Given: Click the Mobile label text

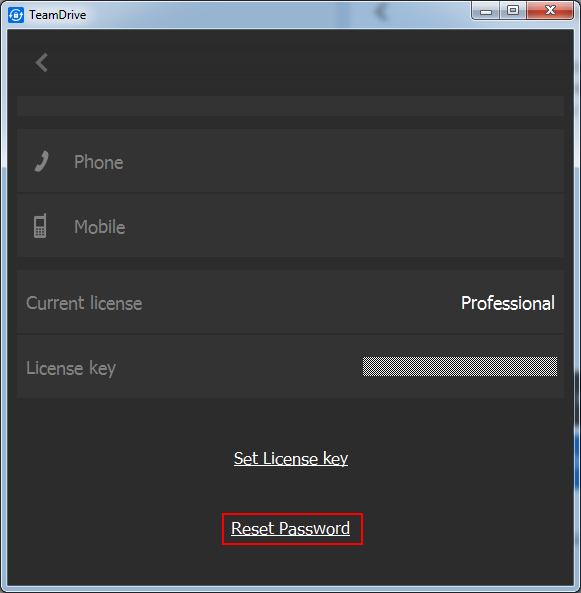Looking at the screenshot, I should click(99, 227).
